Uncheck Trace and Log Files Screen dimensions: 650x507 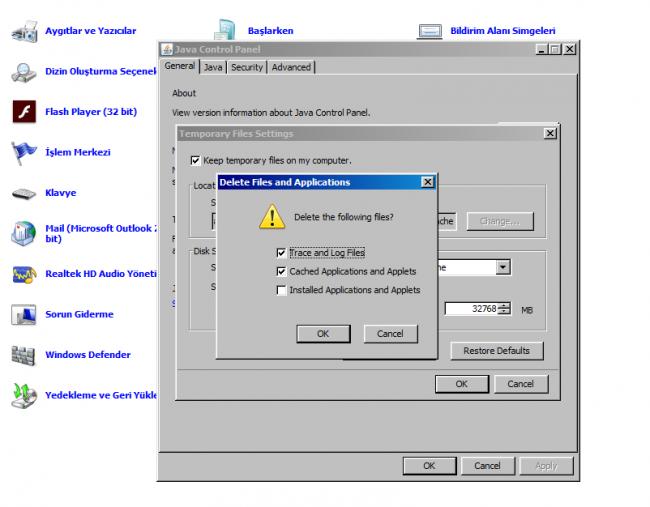[x=281, y=253]
